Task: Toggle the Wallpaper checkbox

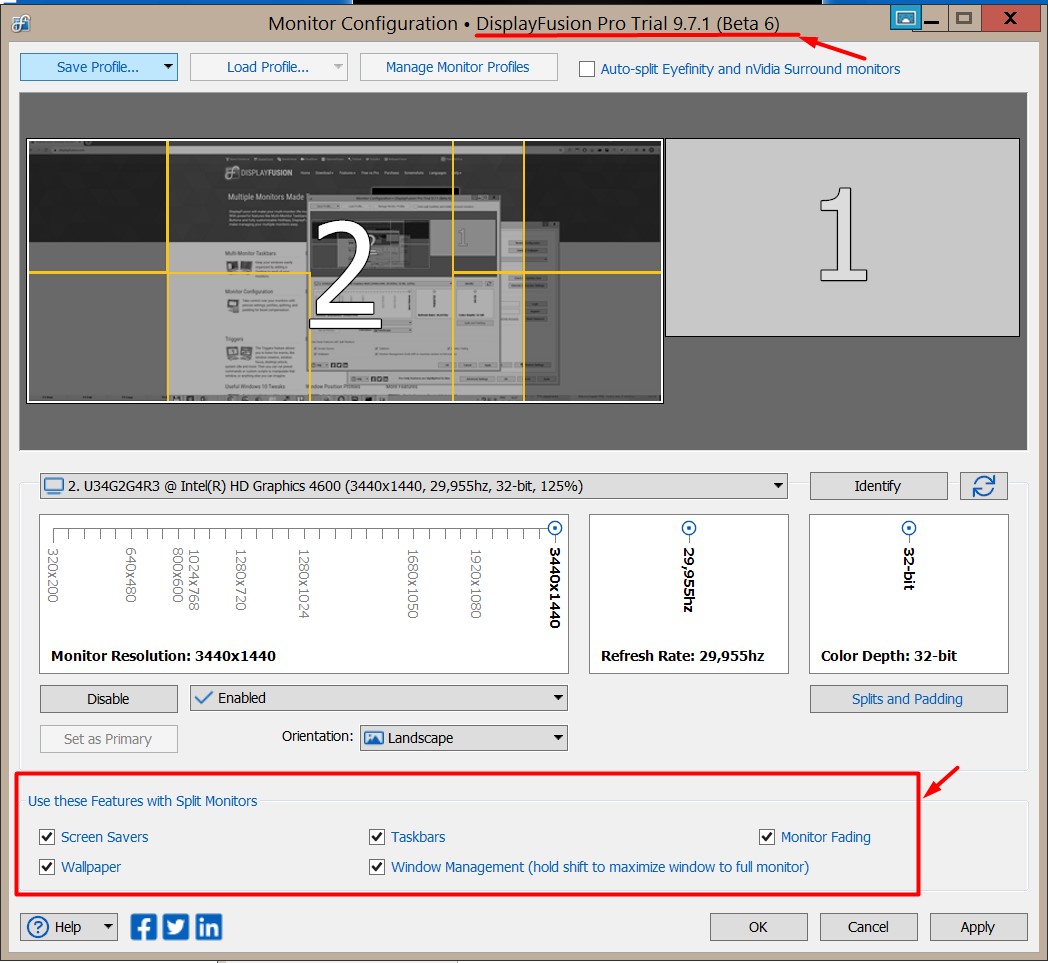Action: tap(47, 867)
